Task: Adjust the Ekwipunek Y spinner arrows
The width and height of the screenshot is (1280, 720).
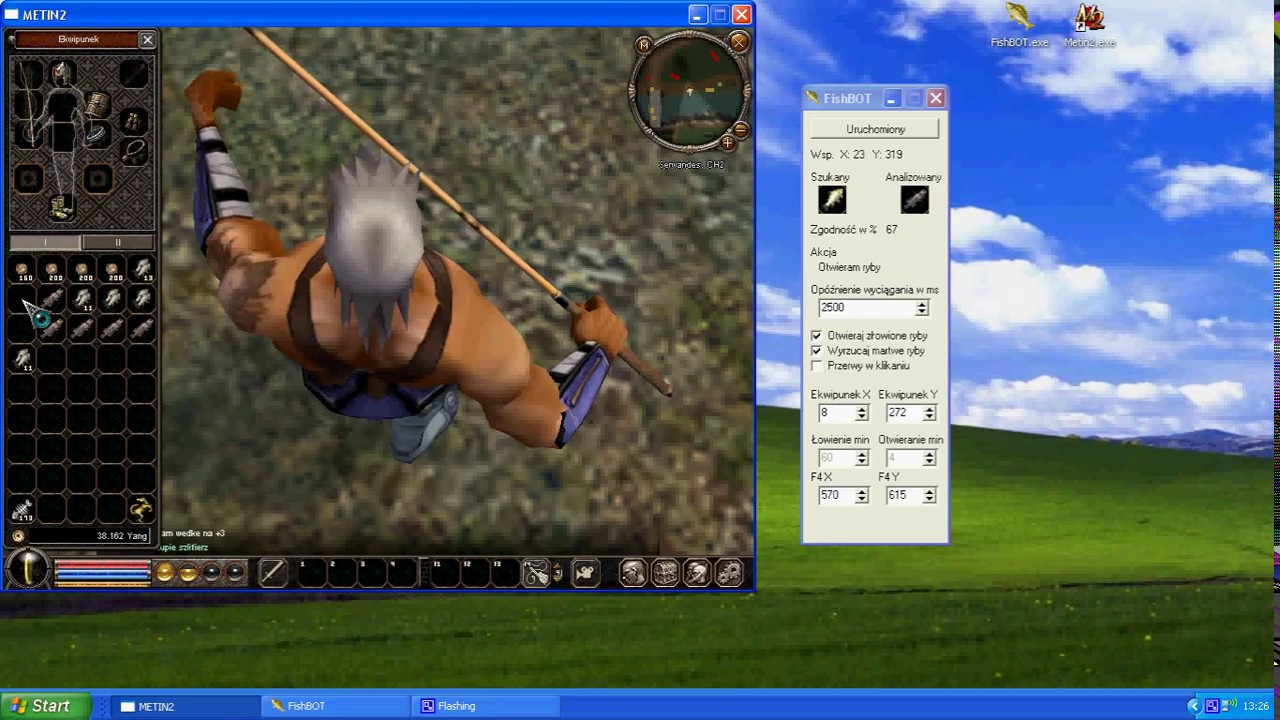Action: coord(929,413)
